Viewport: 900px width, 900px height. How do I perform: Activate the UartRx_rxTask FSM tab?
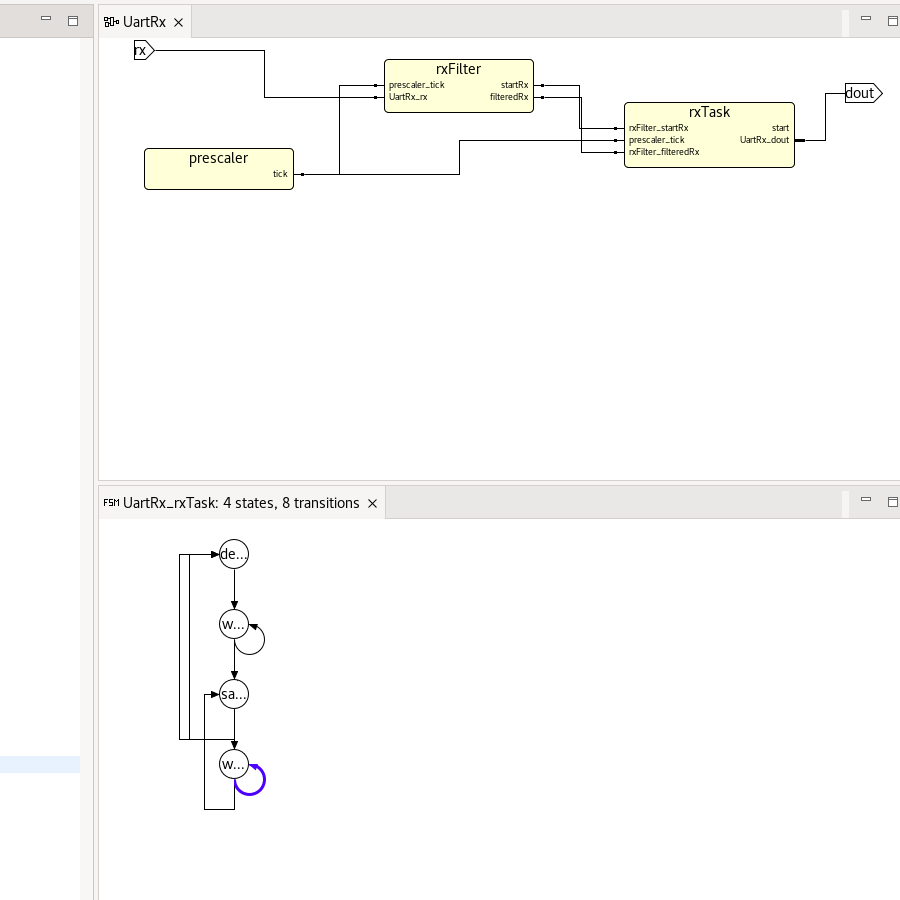[x=240, y=503]
